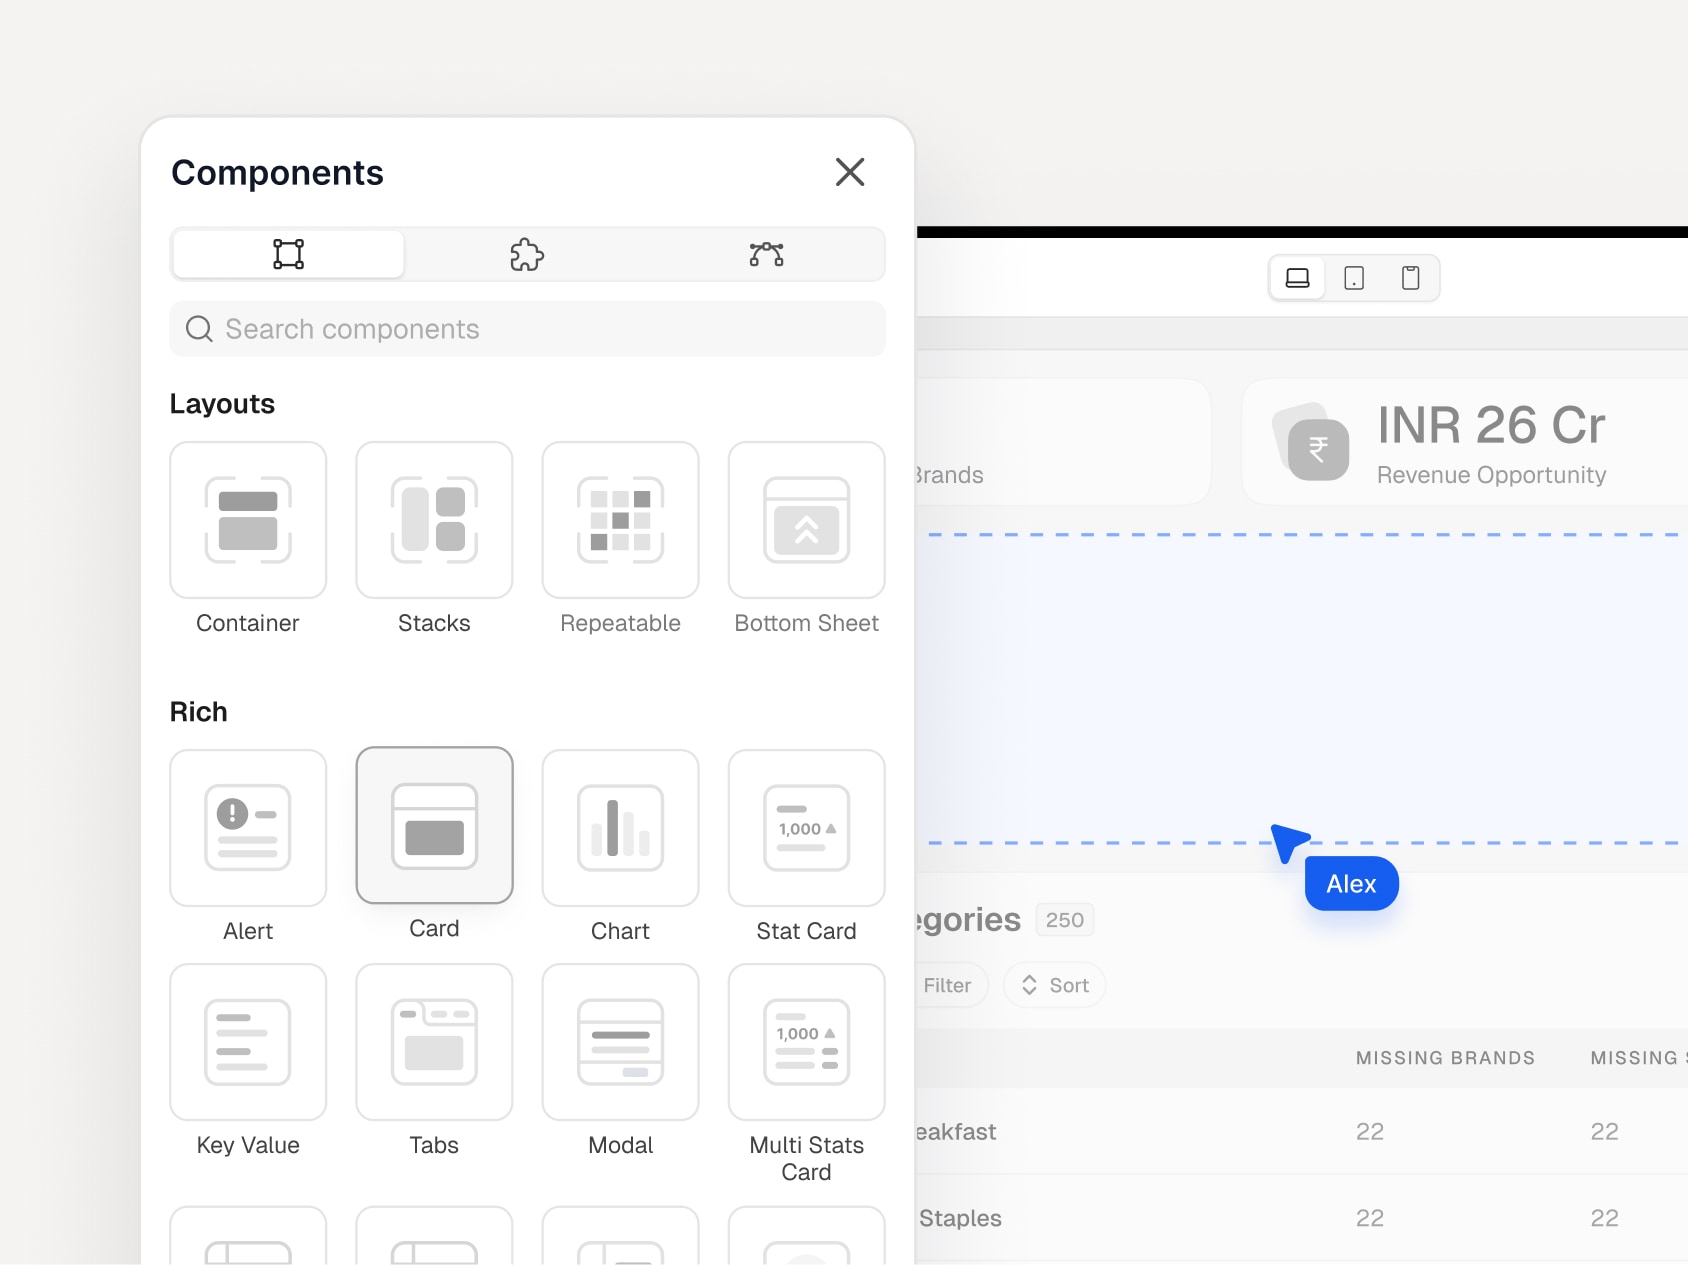The width and height of the screenshot is (1688, 1265).
Task: Switch preview to tablet view
Action: pos(1354,278)
